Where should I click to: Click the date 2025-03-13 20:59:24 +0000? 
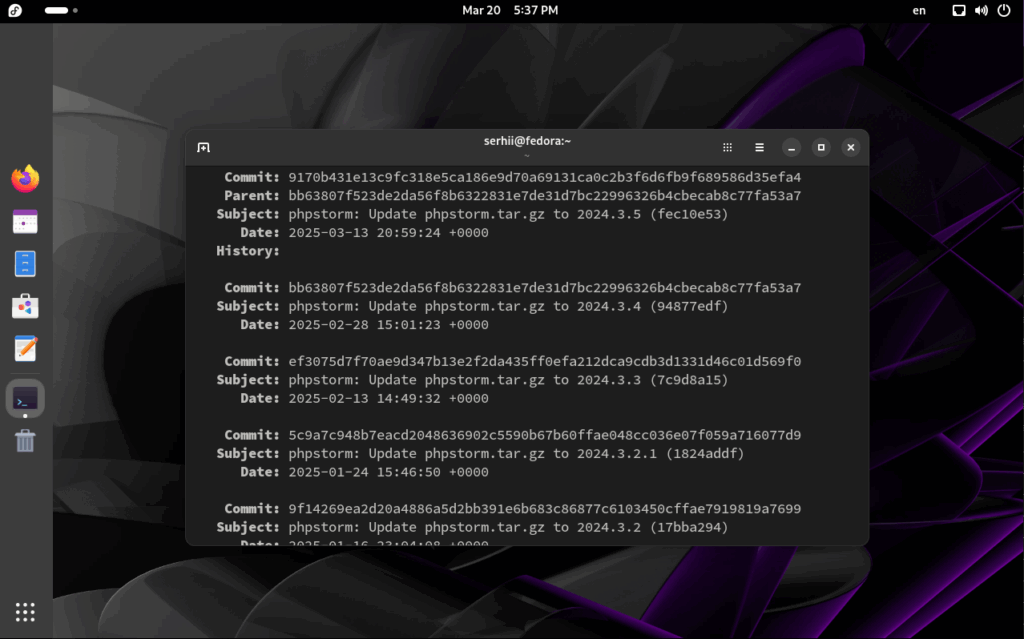tap(389, 233)
